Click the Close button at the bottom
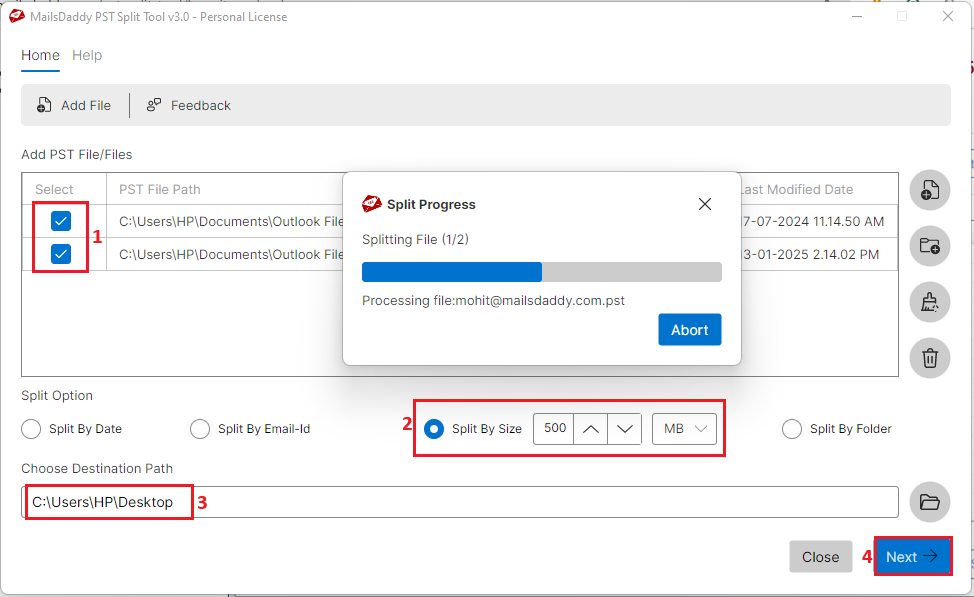This screenshot has width=974, height=597. [821, 557]
